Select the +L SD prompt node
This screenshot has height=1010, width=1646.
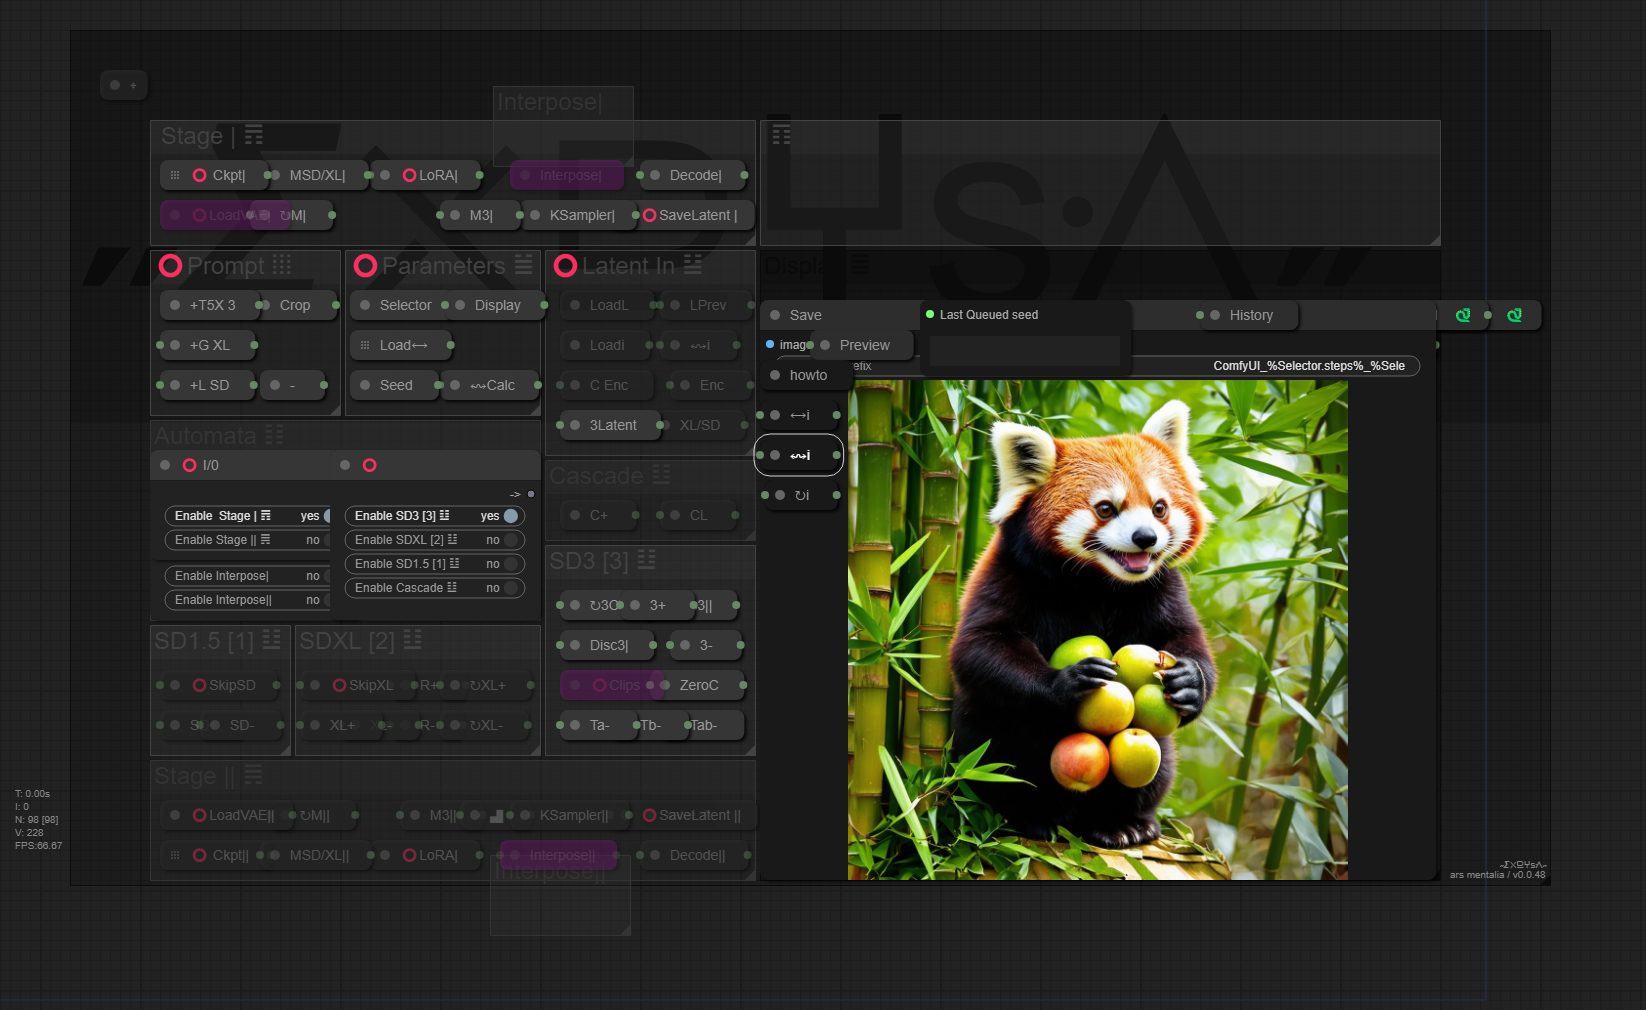coord(210,385)
